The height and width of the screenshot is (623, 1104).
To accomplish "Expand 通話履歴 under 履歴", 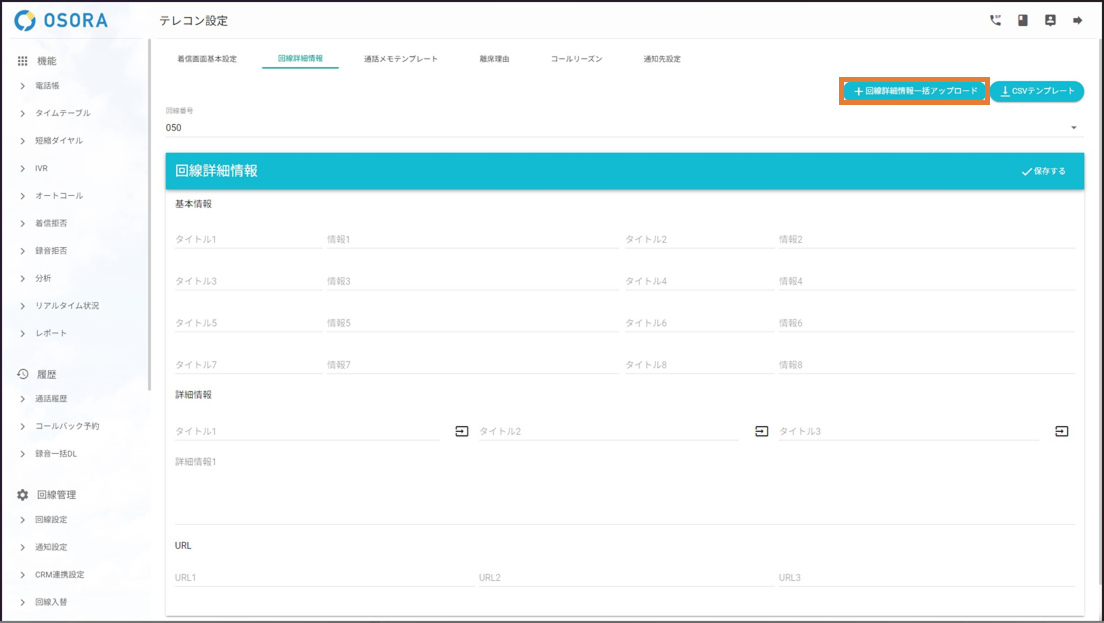I will point(51,398).
